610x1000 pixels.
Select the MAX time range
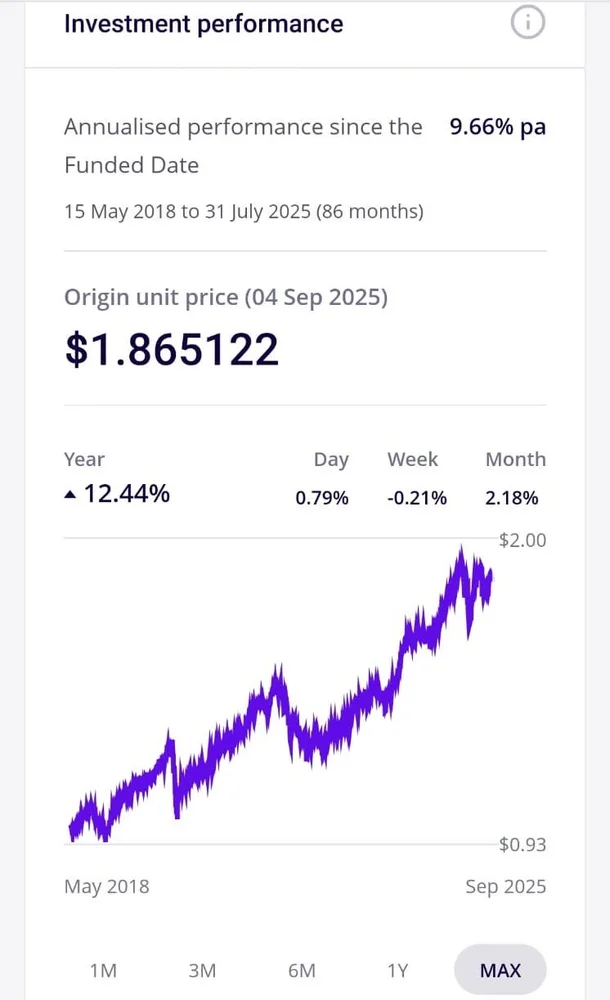click(500, 970)
